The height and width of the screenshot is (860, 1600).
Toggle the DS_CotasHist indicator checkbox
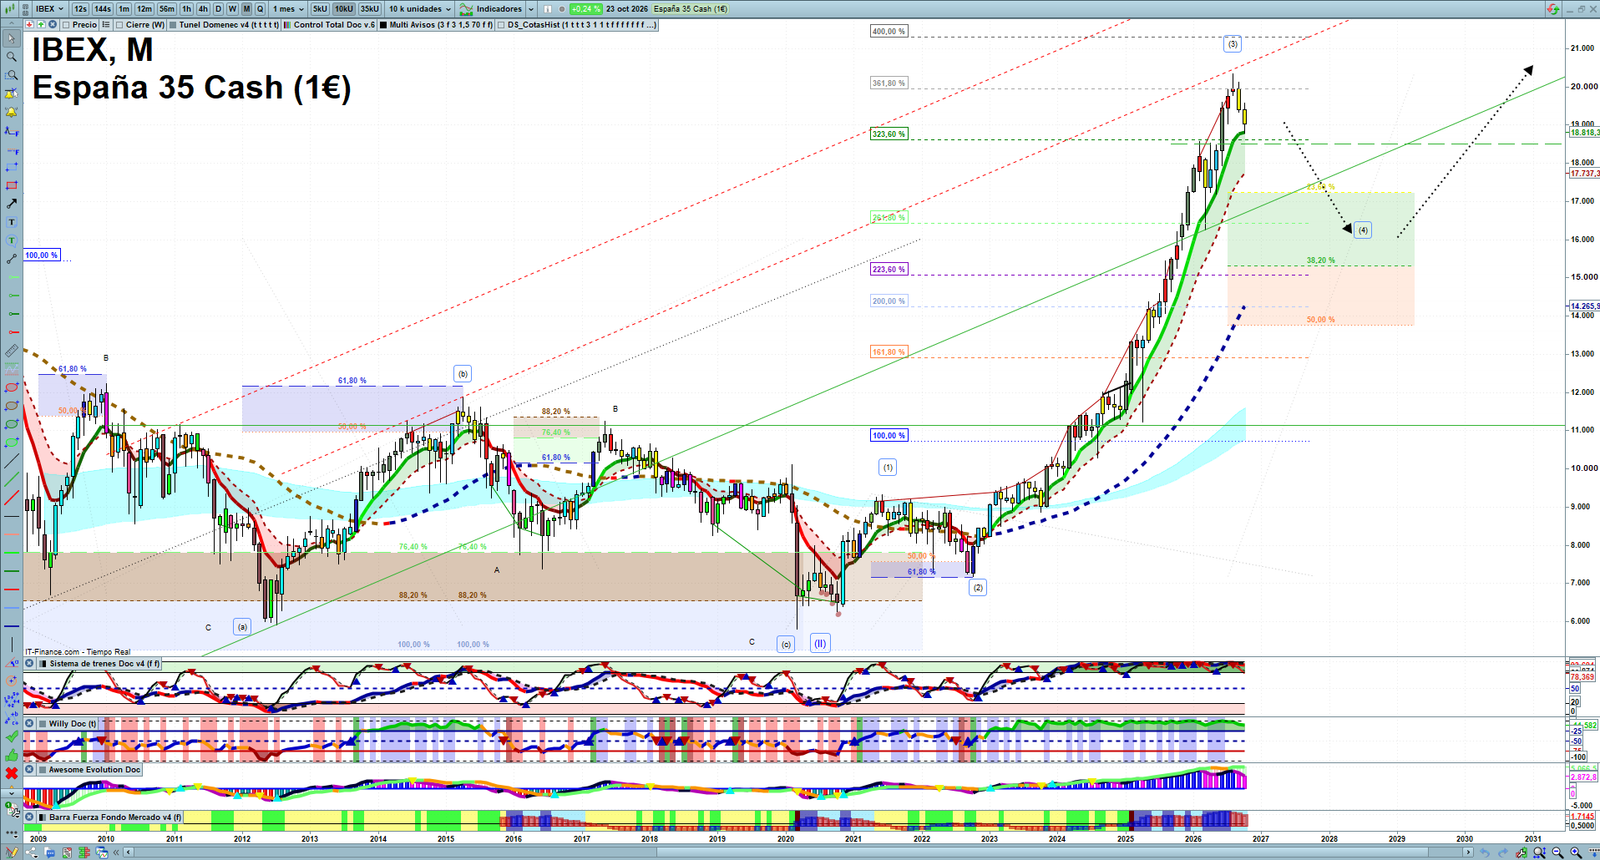(502, 25)
